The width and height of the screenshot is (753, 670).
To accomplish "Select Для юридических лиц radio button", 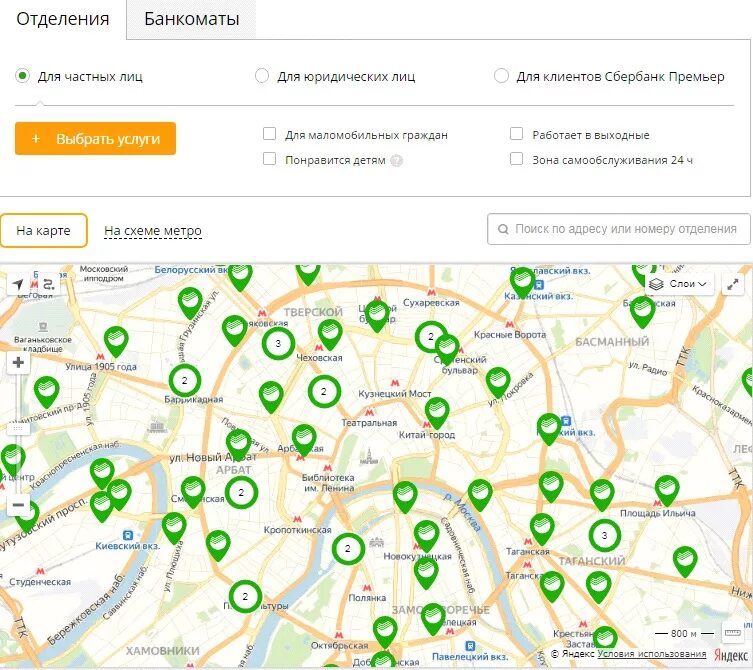I will coord(262,76).
